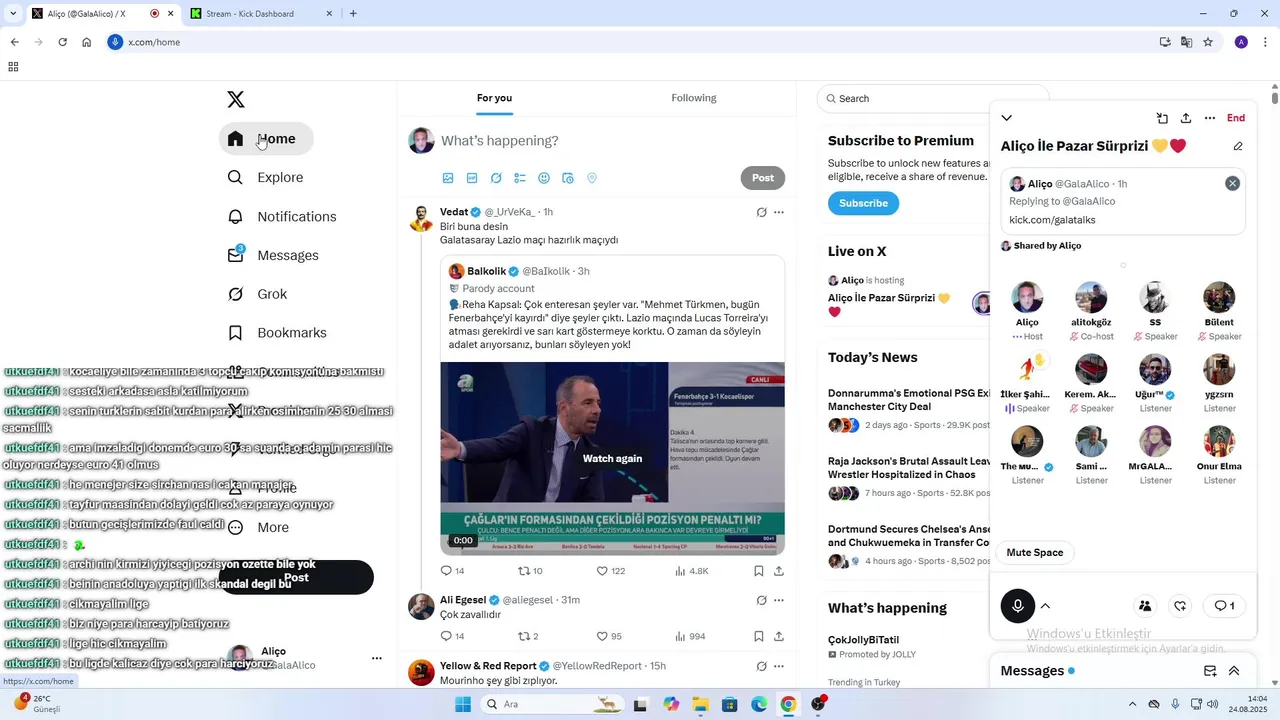
Task: Edit the Space title pencil icon
Action: coord(1238,146)
